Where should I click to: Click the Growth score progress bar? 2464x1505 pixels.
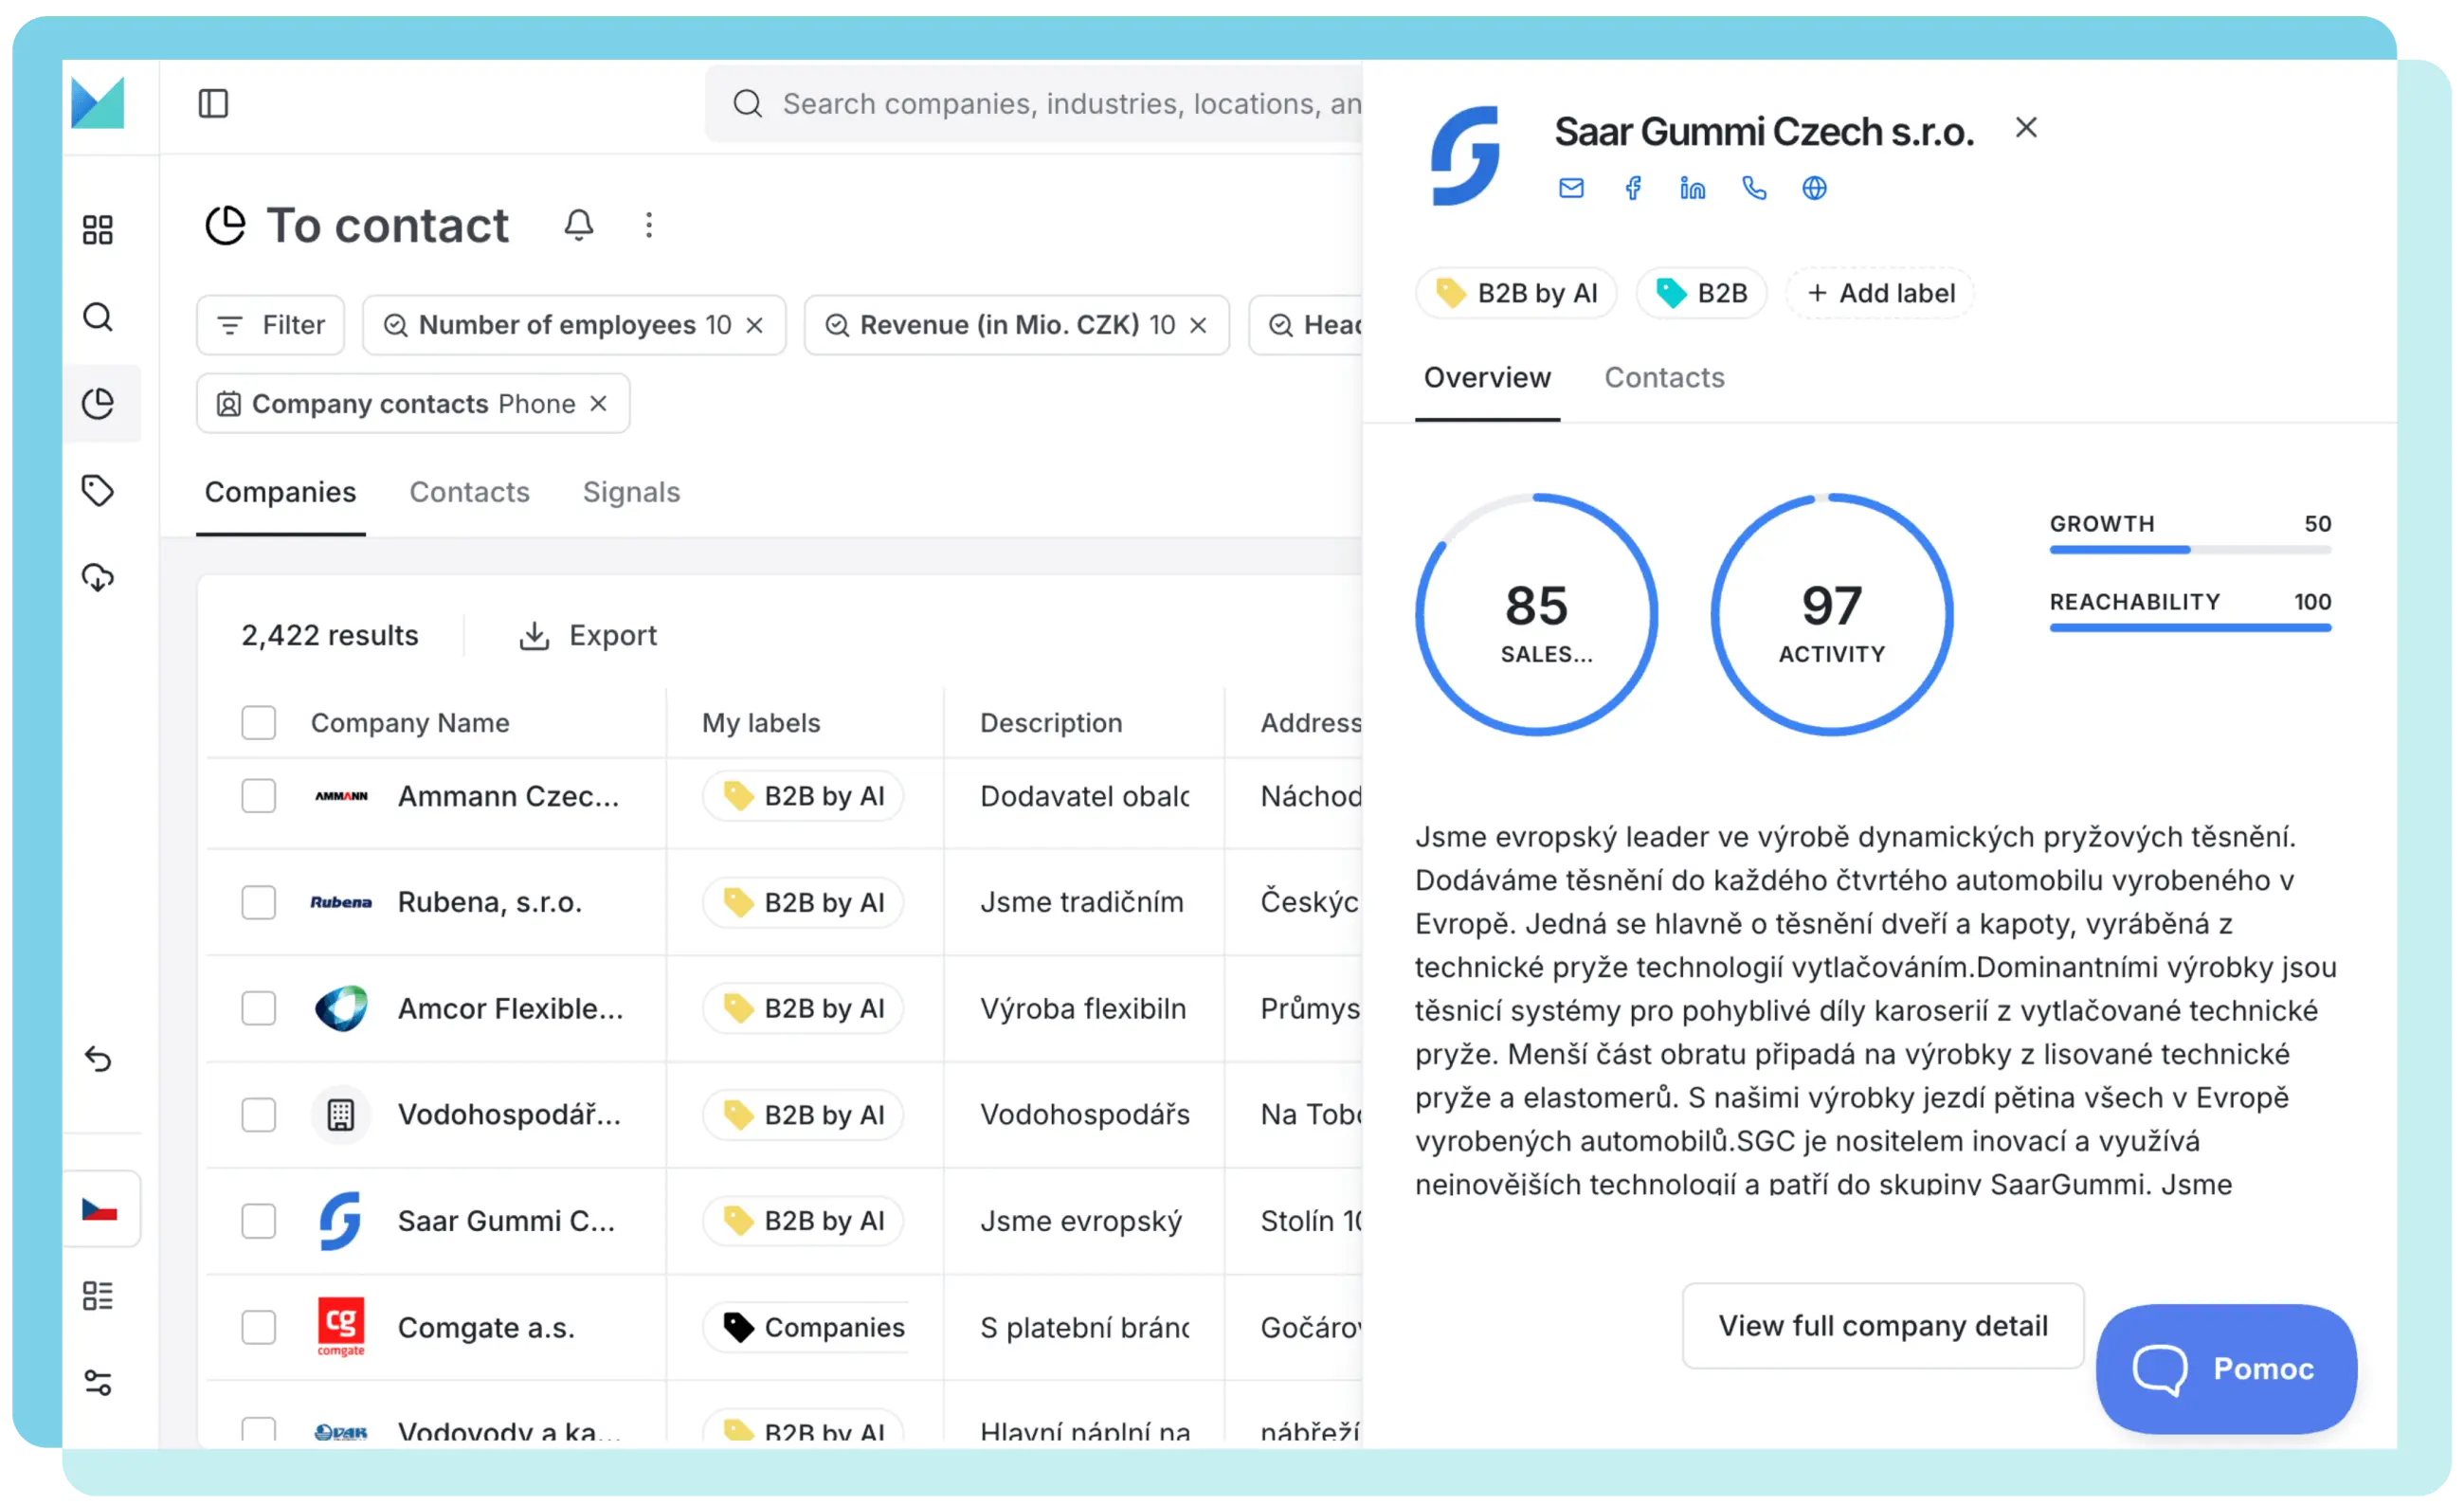[2189, 550]
